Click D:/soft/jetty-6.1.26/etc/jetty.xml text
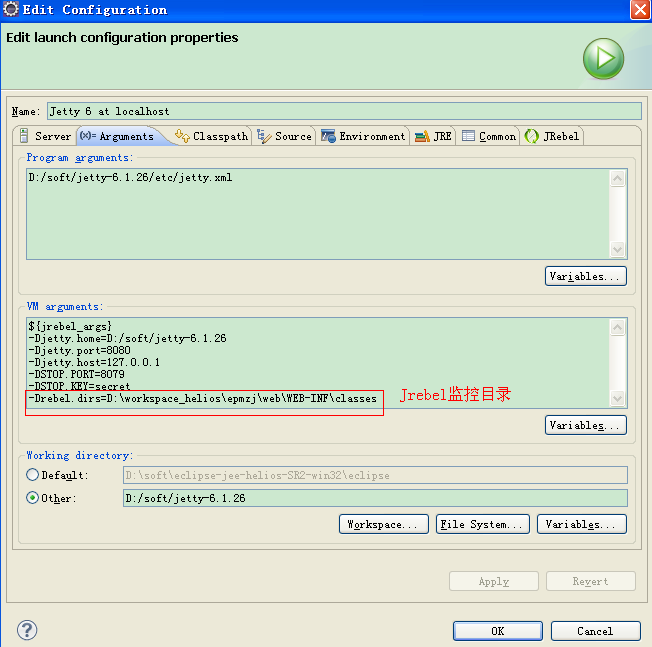The image size is (652, 647). (x=130, y=178)
